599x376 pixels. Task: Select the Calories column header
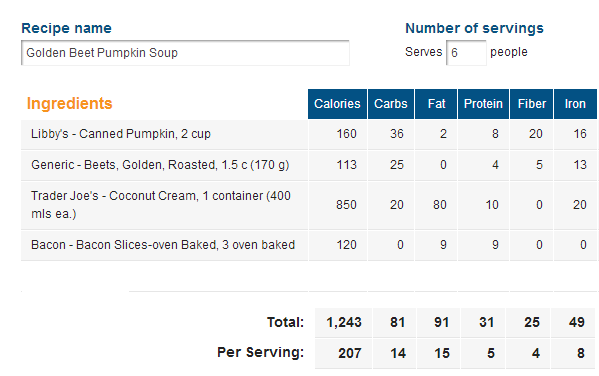(x=337, y=104)
